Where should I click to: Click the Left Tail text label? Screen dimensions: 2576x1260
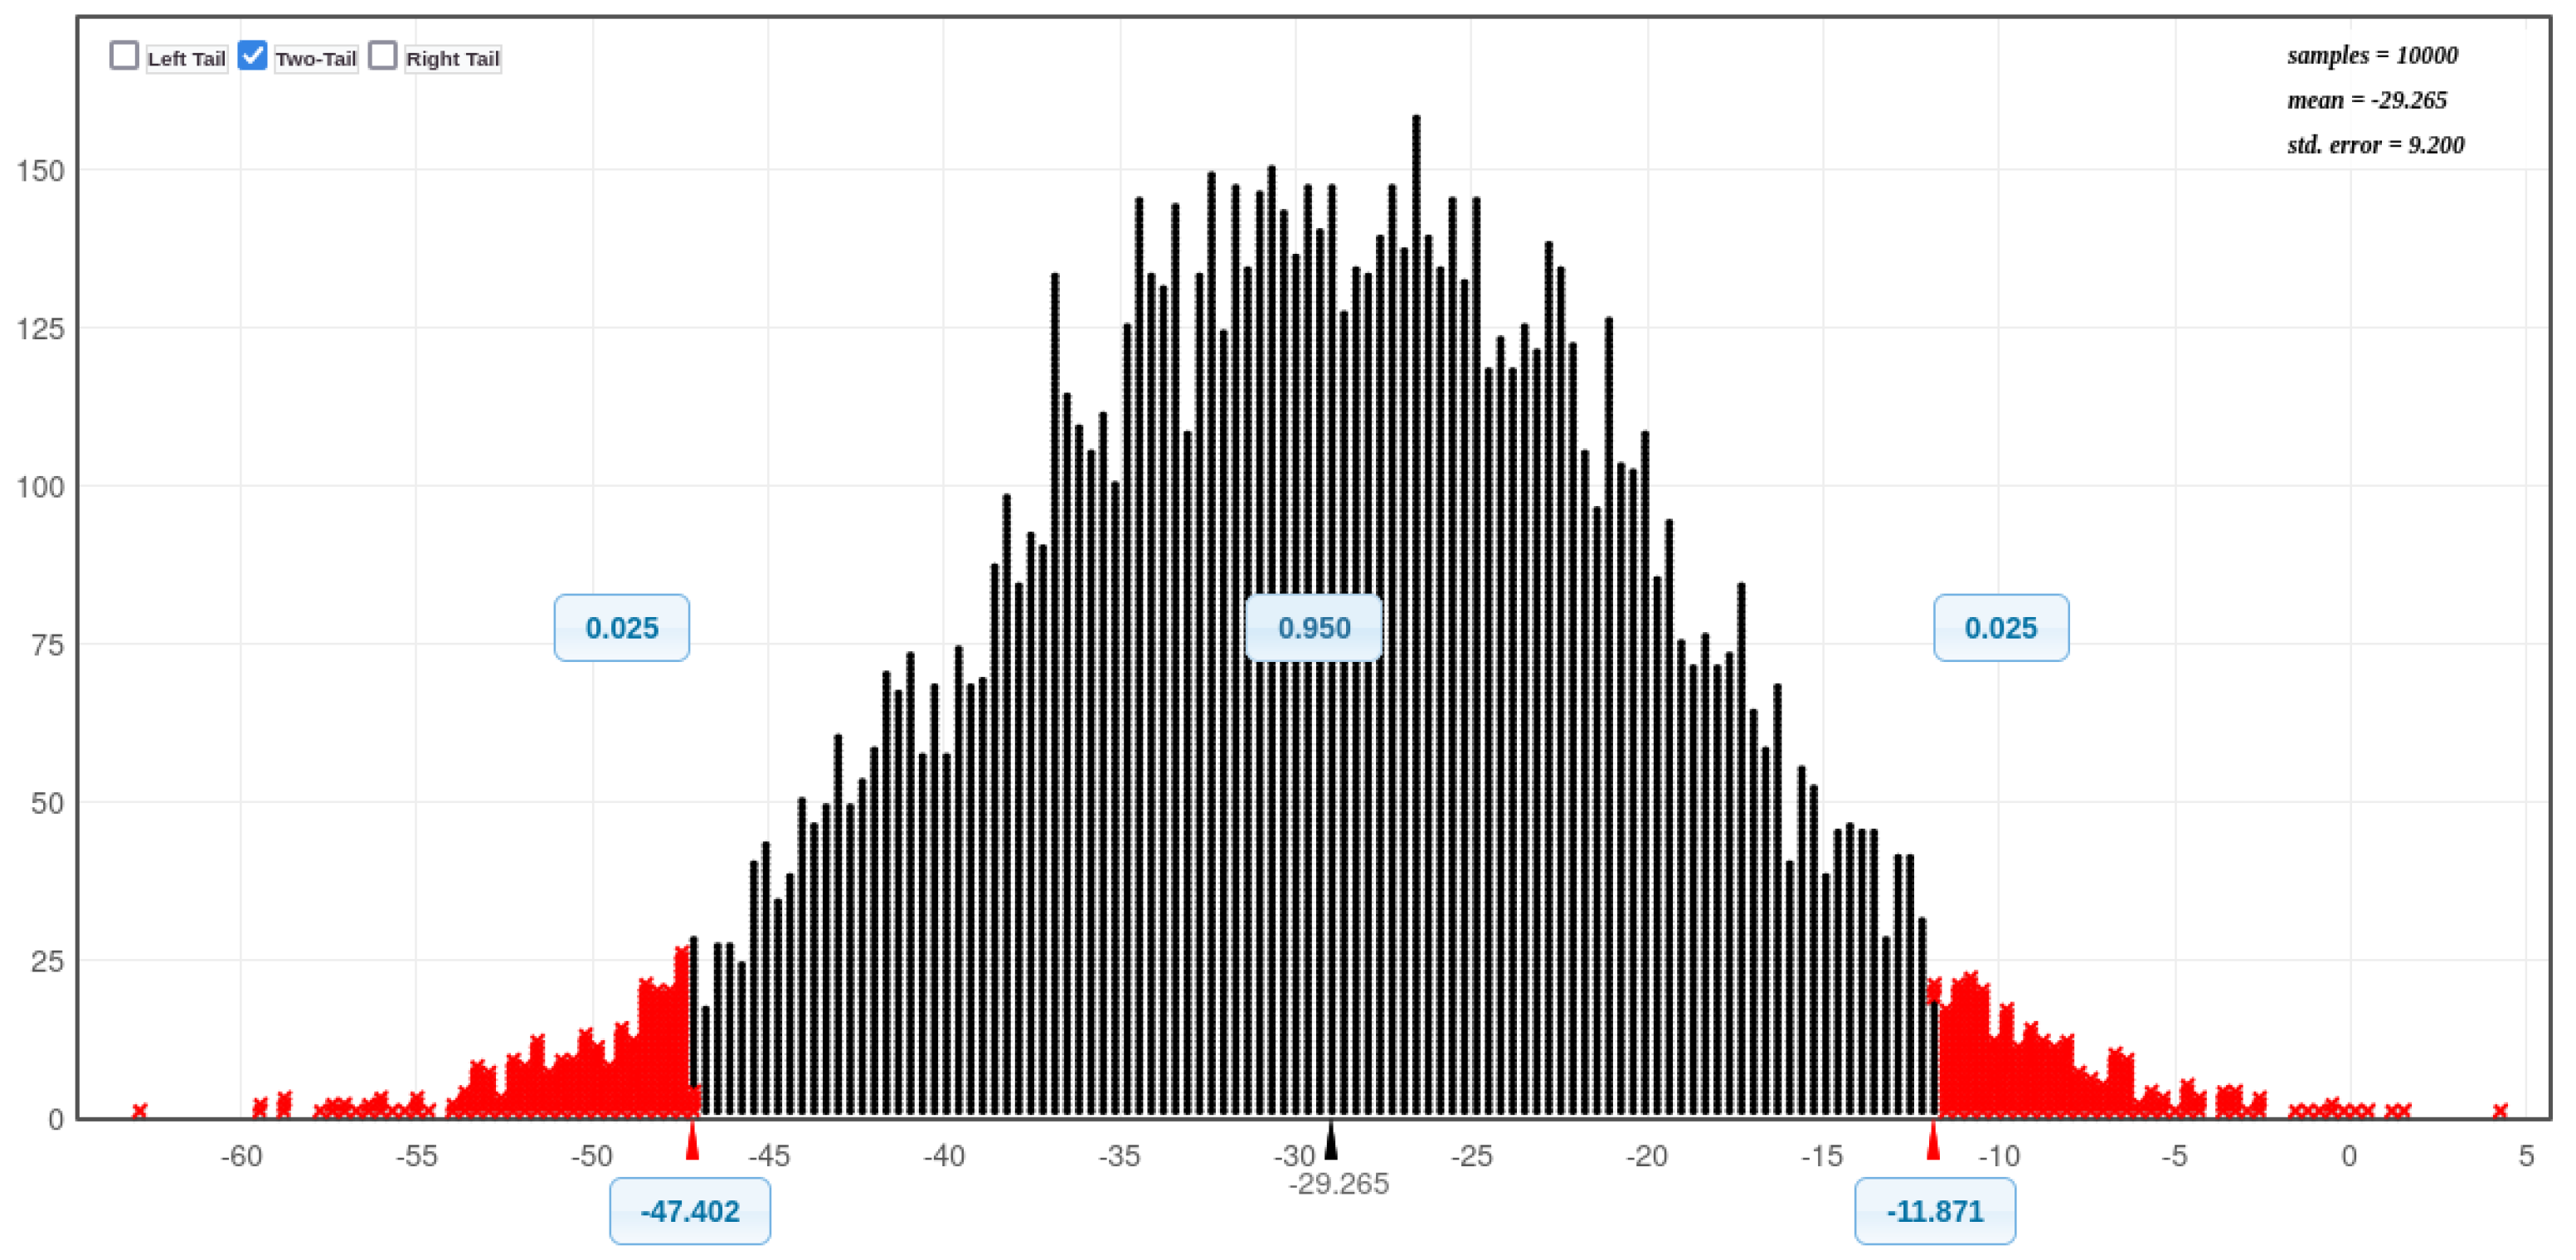coord(186,59)
